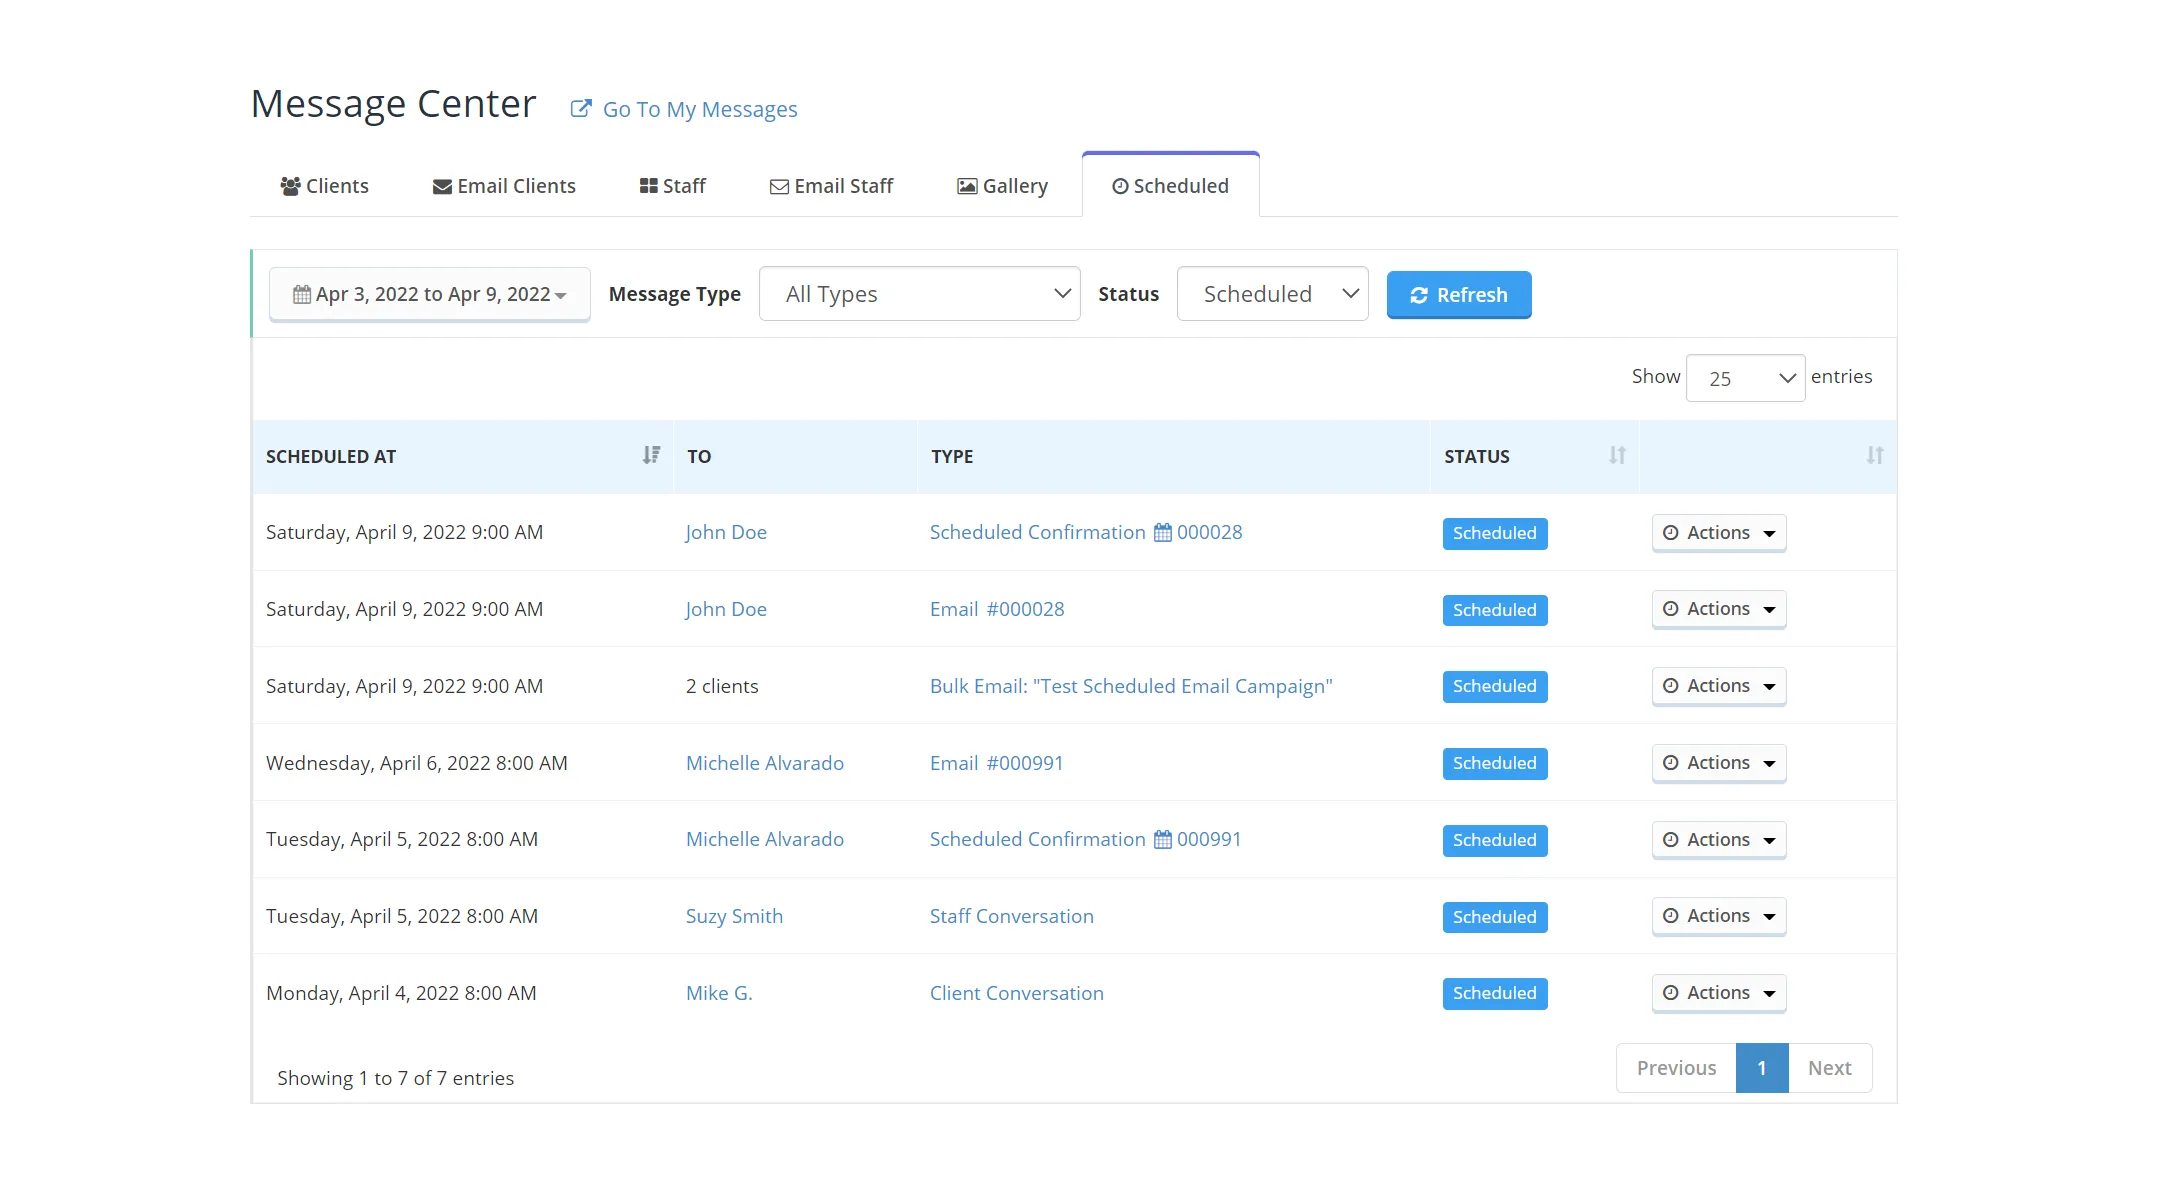Image resolution: width=2160 pixels, height=1200 pixels.
Task: Open John Doe in the Scheduled Confirmation row
Action: pos(726,533)
